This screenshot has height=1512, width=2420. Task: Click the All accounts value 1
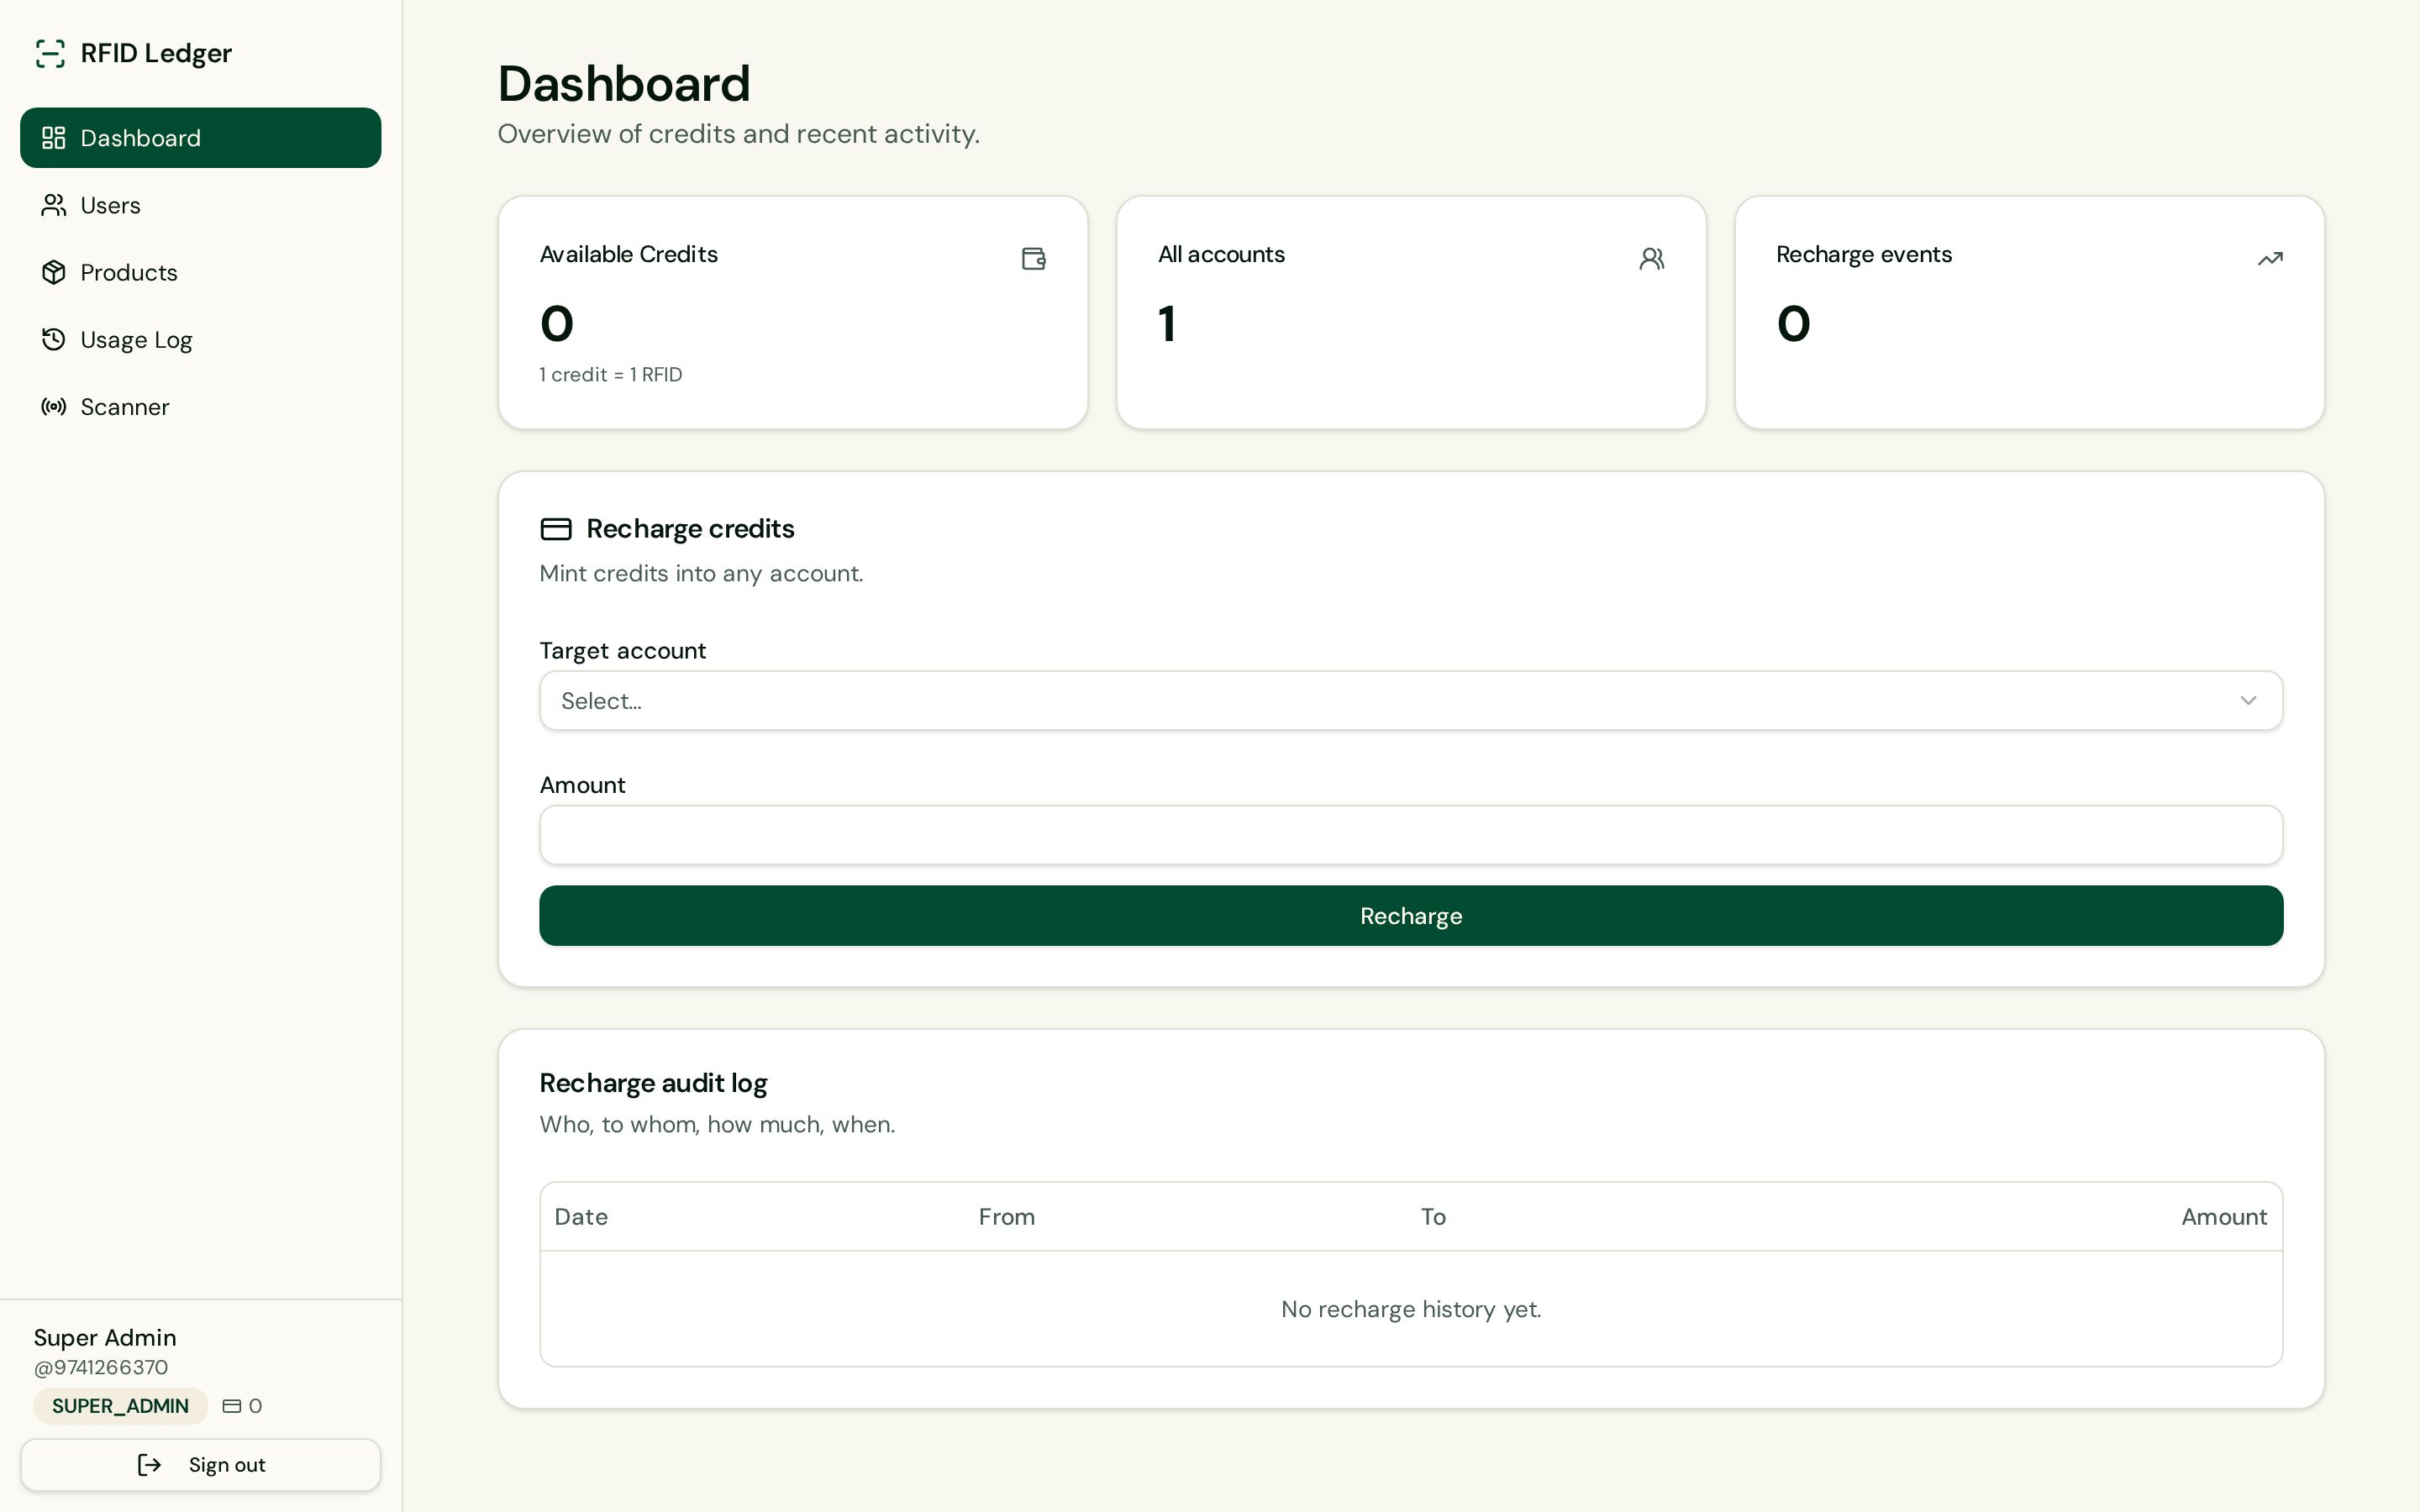[x=1167, y=324]
